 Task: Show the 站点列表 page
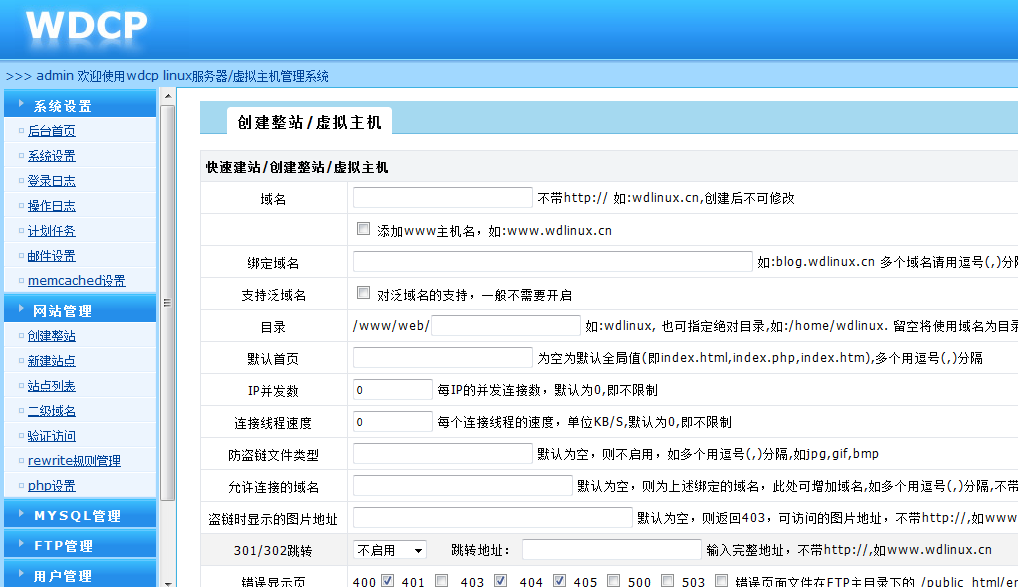coord(51,386)
